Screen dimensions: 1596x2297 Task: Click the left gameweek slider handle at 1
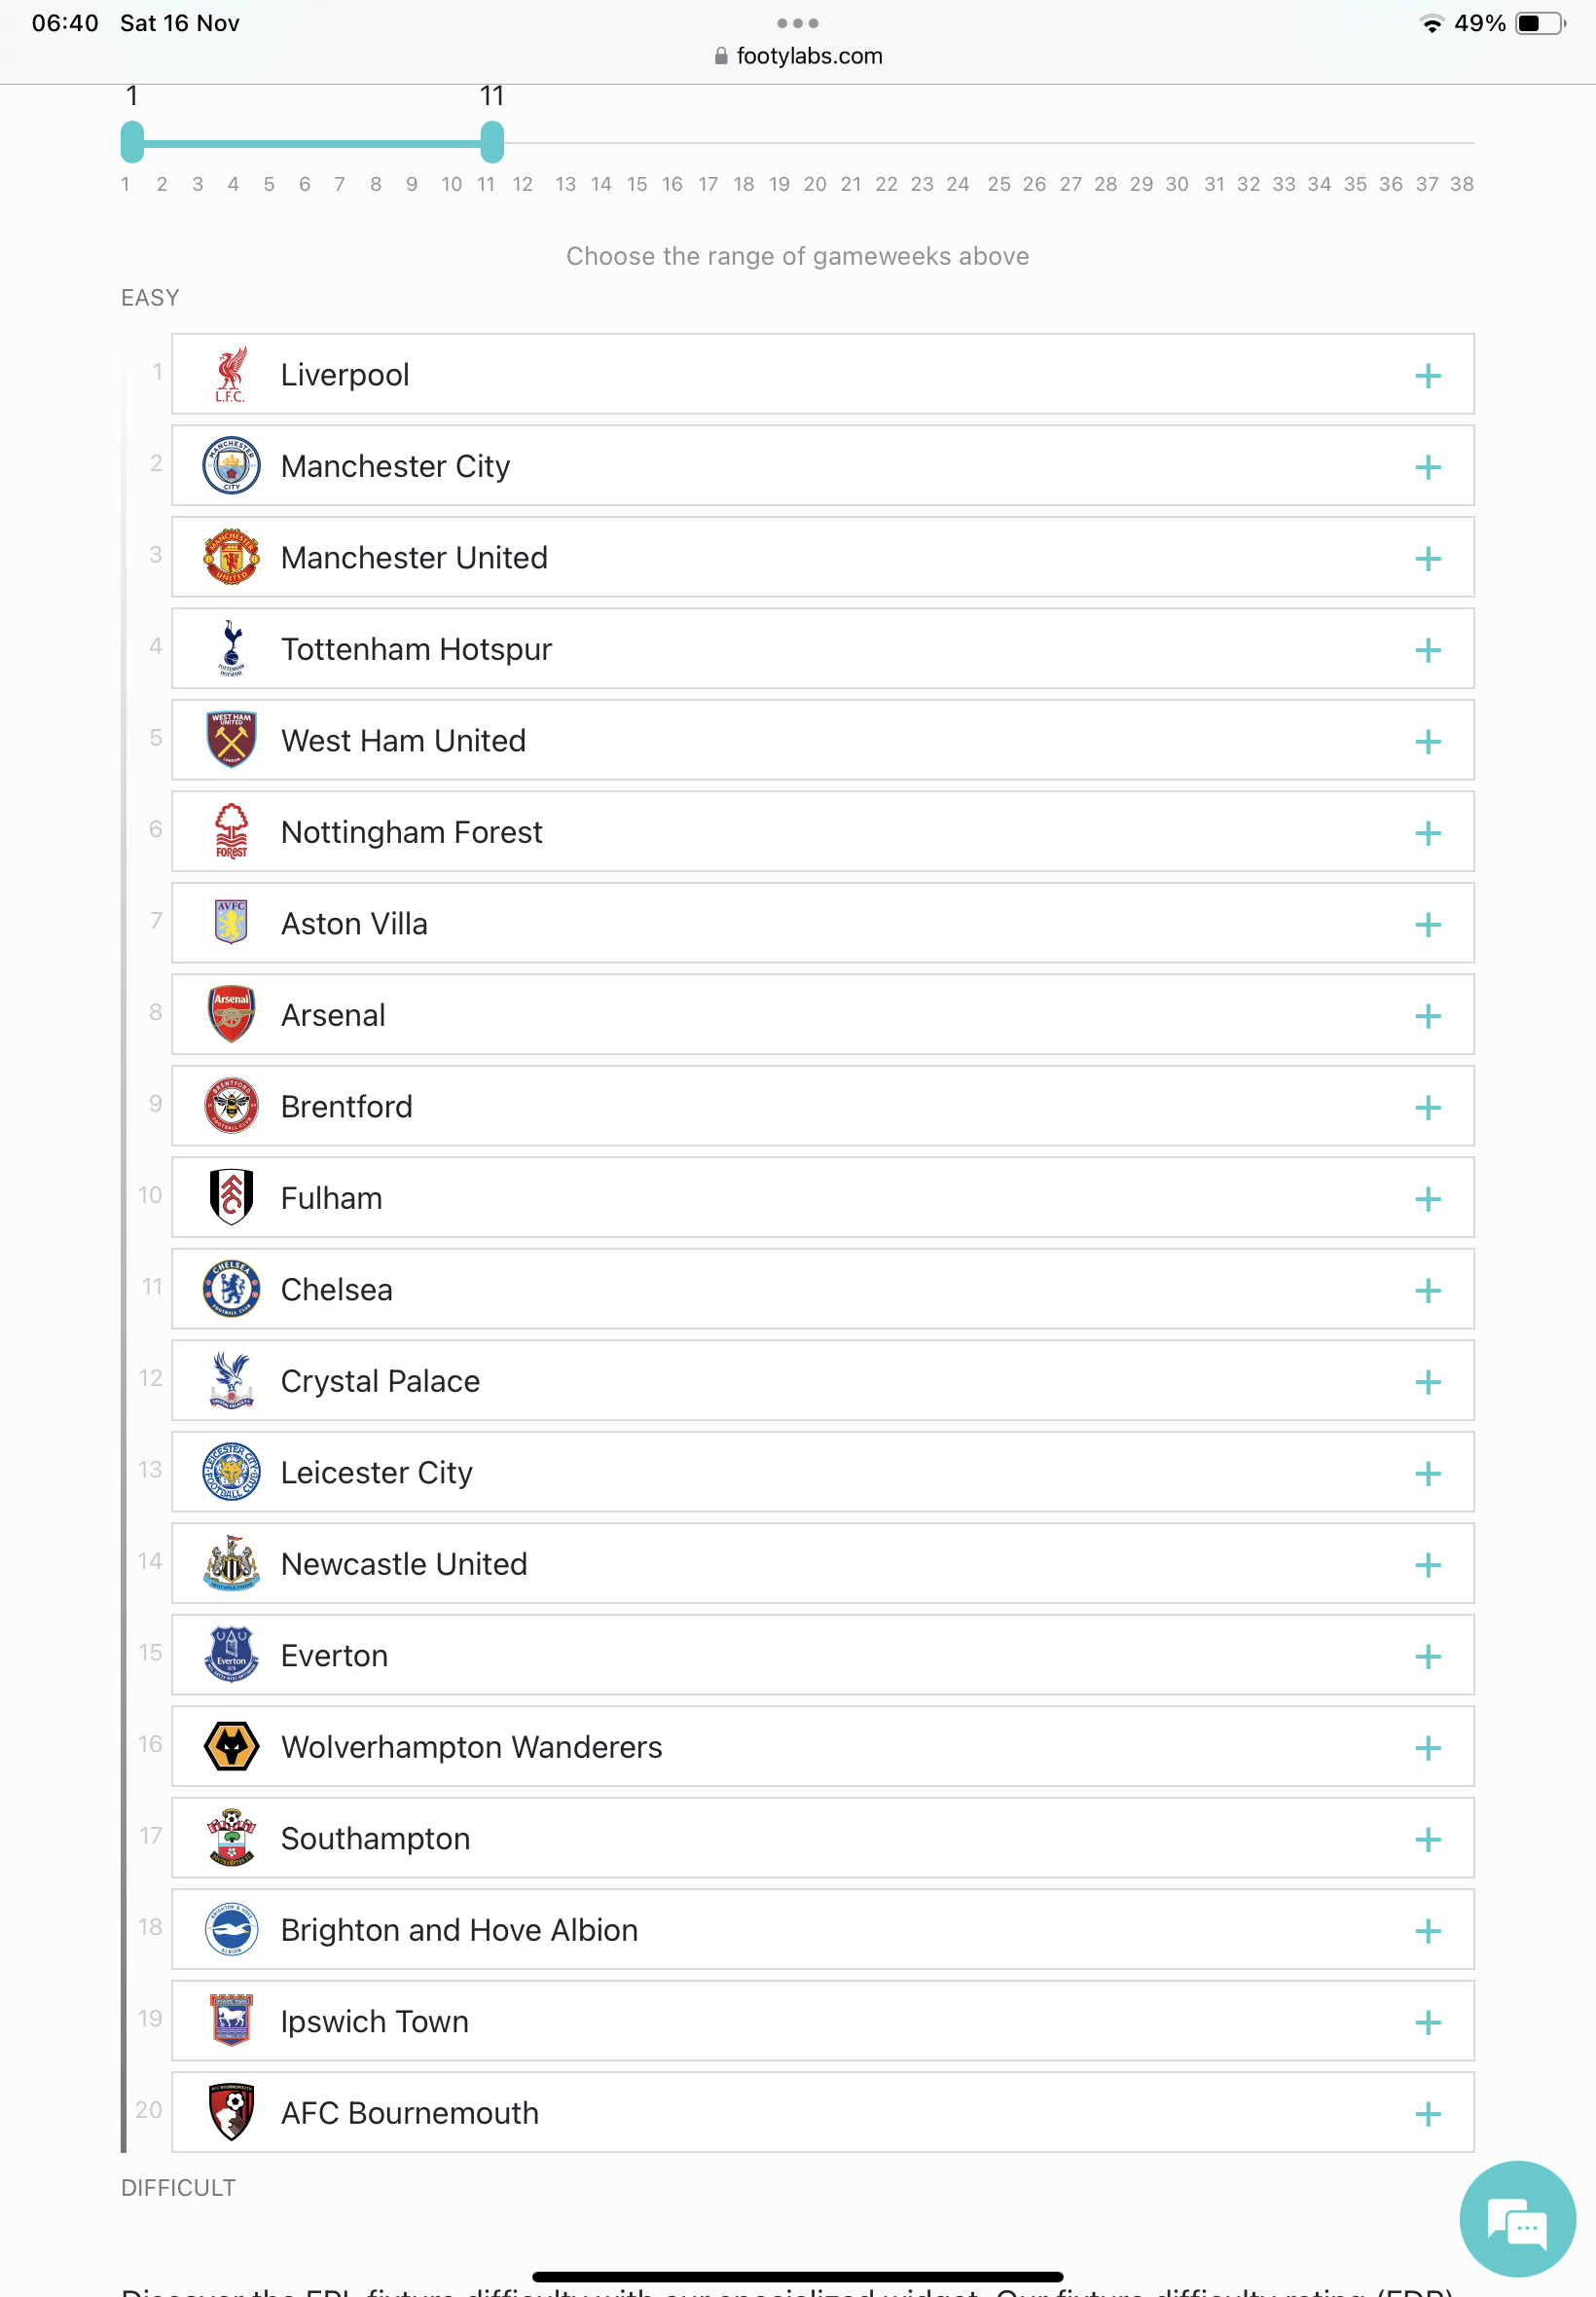[x=132, y=142]
